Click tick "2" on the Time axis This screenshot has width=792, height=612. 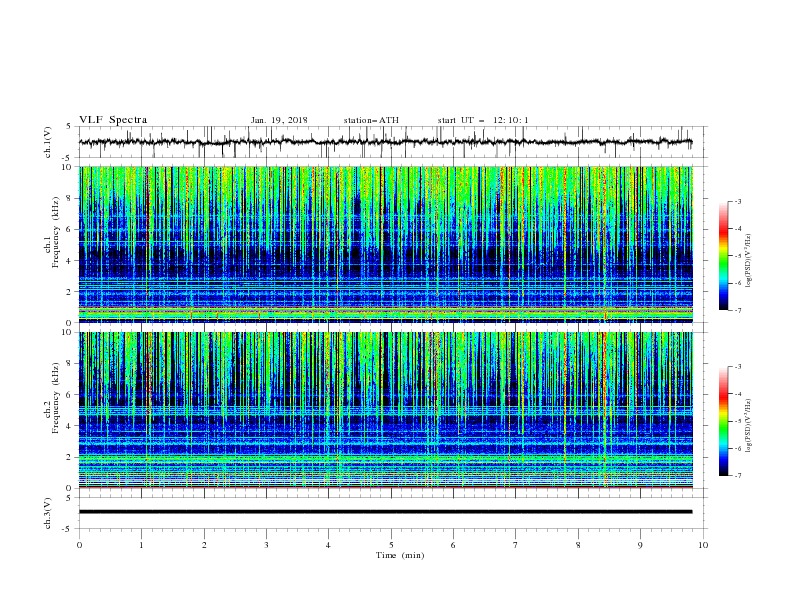pos(204,545)
